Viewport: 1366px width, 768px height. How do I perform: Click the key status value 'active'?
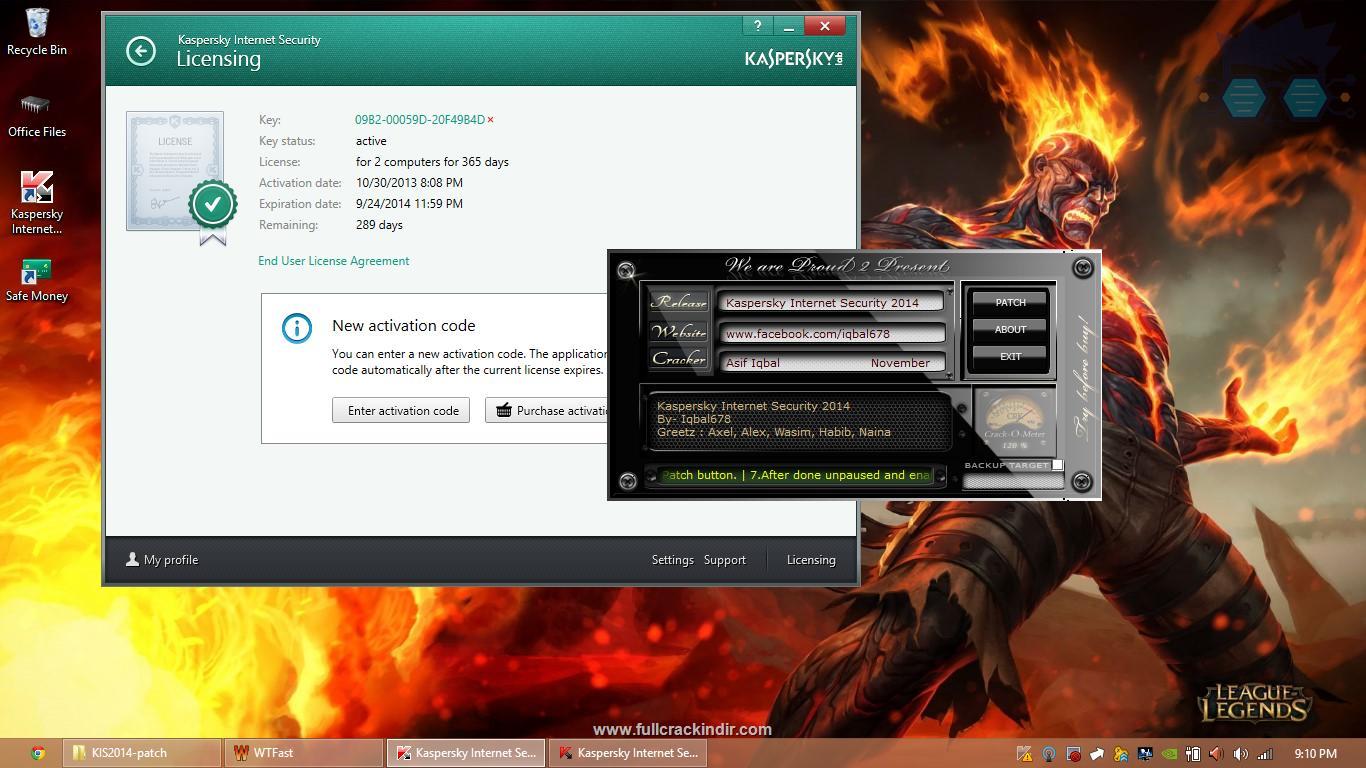point(371,141)
